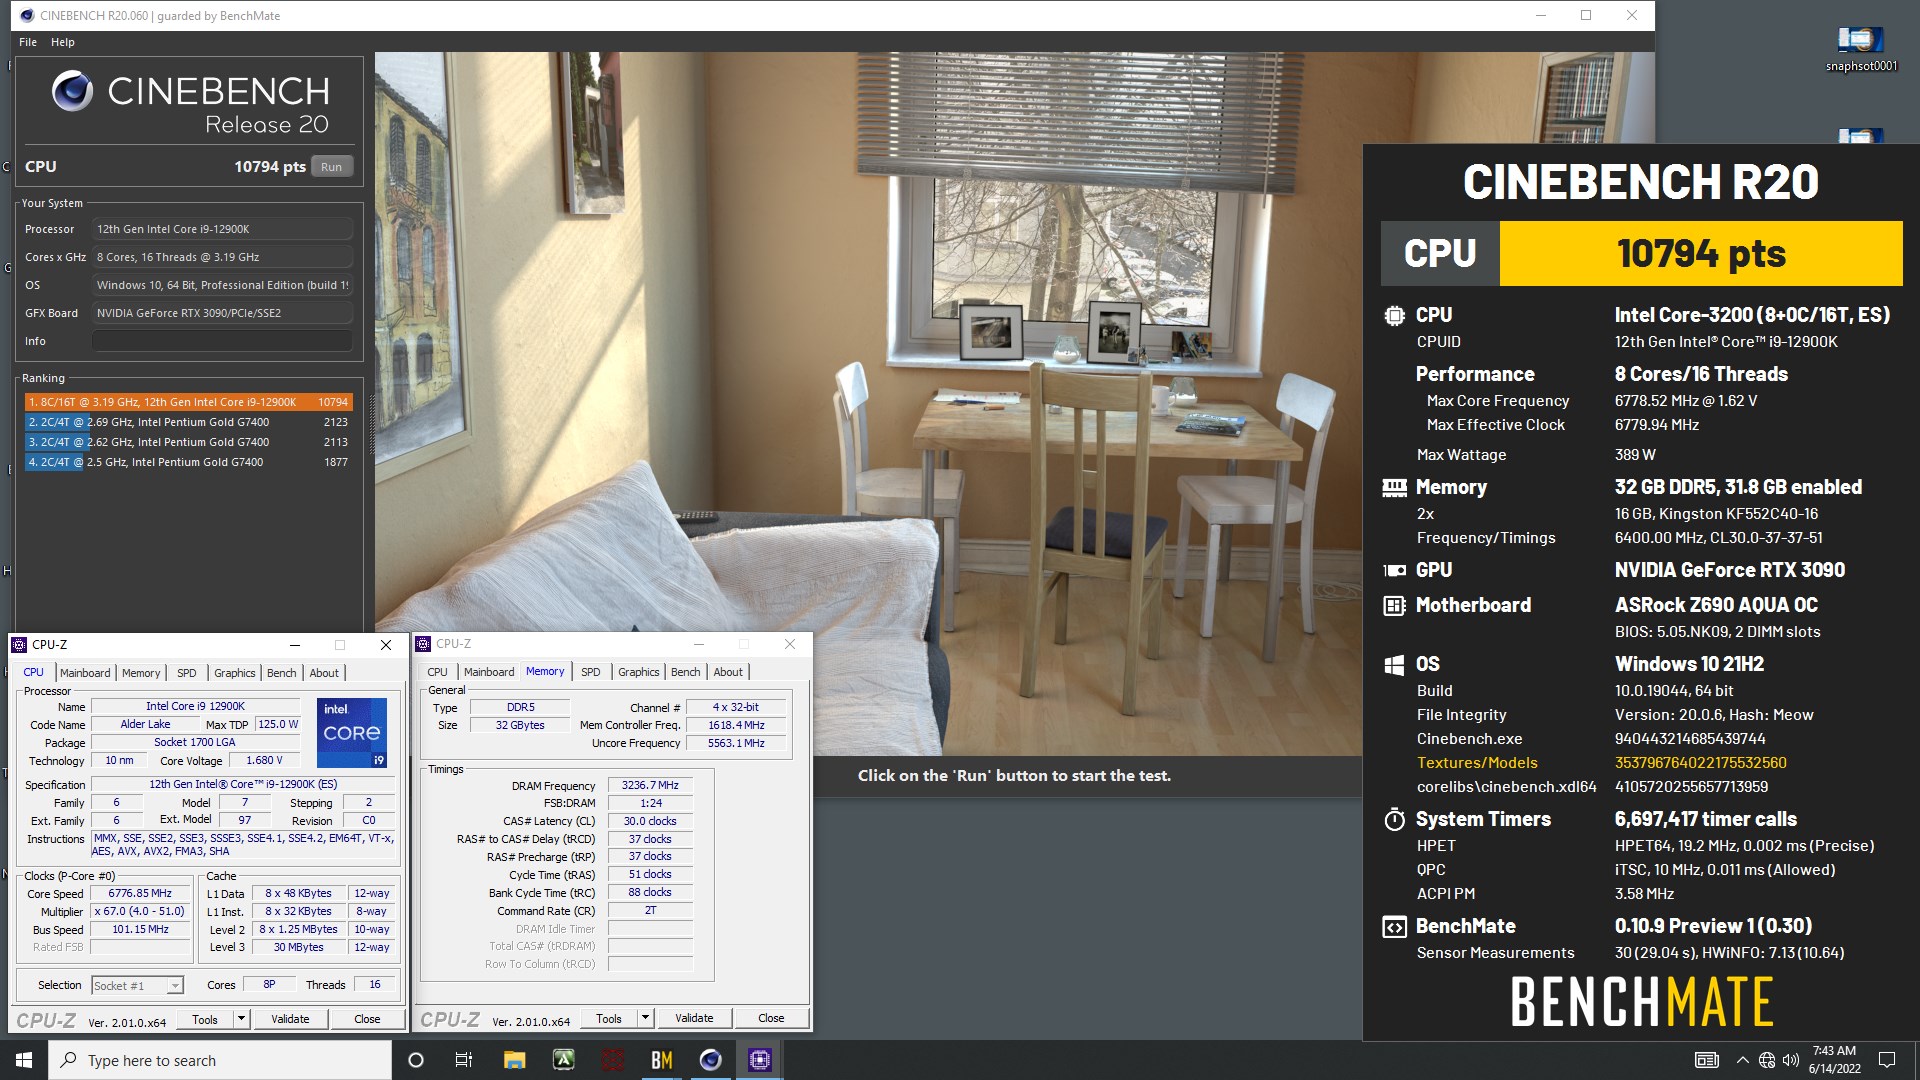Click Tools button in left CPU-Z
Image resolution: width=1920 pixels, height=1080 pixels.
pos(205,1019)
